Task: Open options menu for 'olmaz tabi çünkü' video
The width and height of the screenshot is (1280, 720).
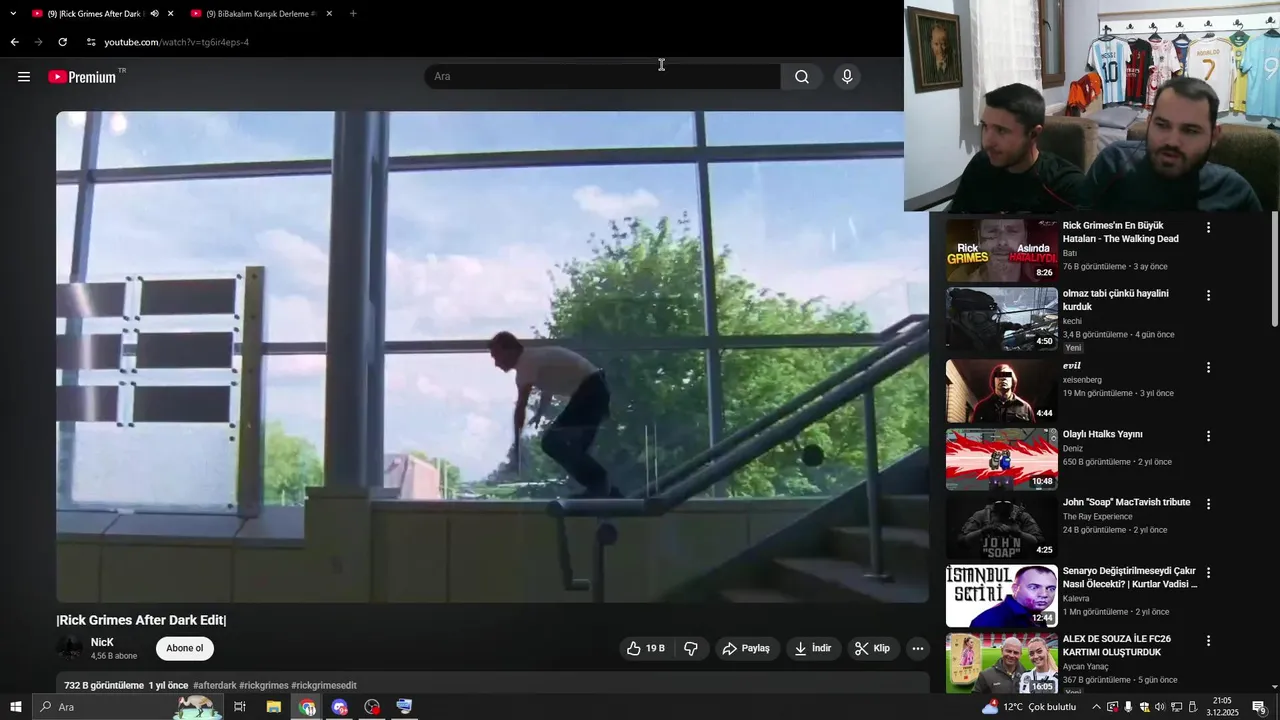Action: click(x=1208, y=296)
